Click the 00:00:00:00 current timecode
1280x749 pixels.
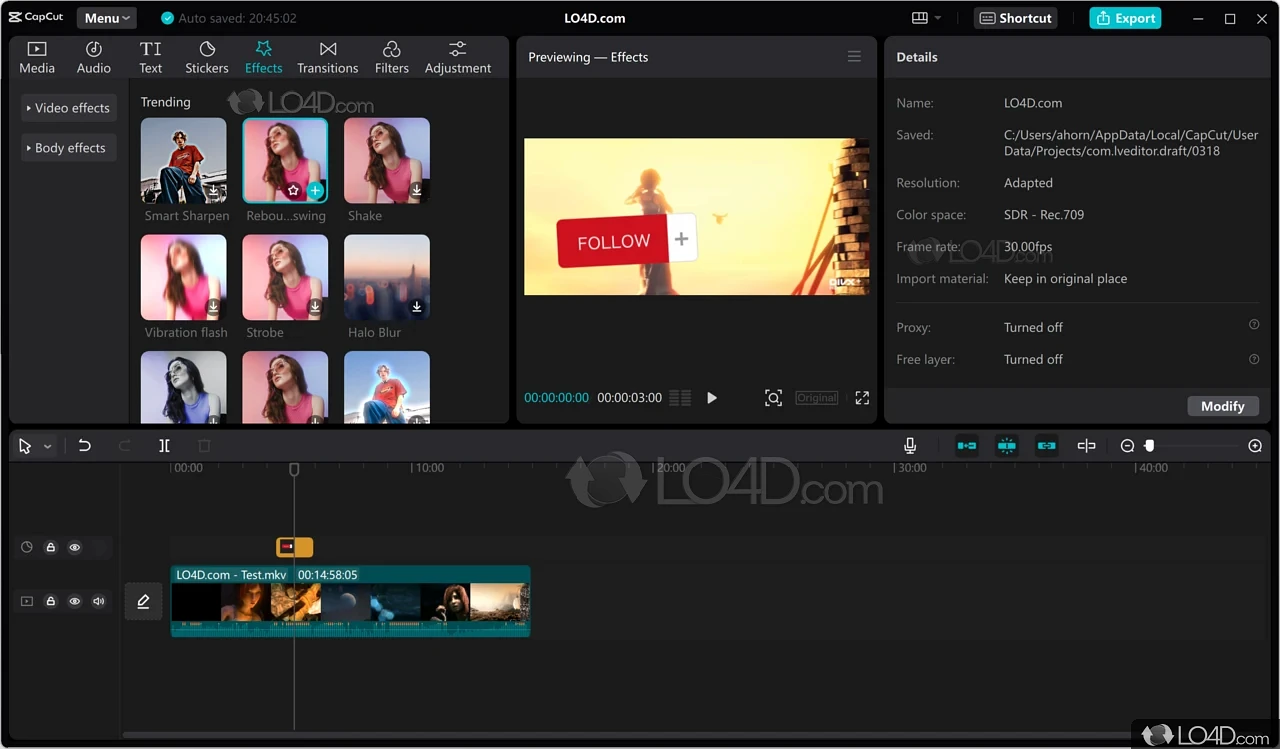point(557,398)
